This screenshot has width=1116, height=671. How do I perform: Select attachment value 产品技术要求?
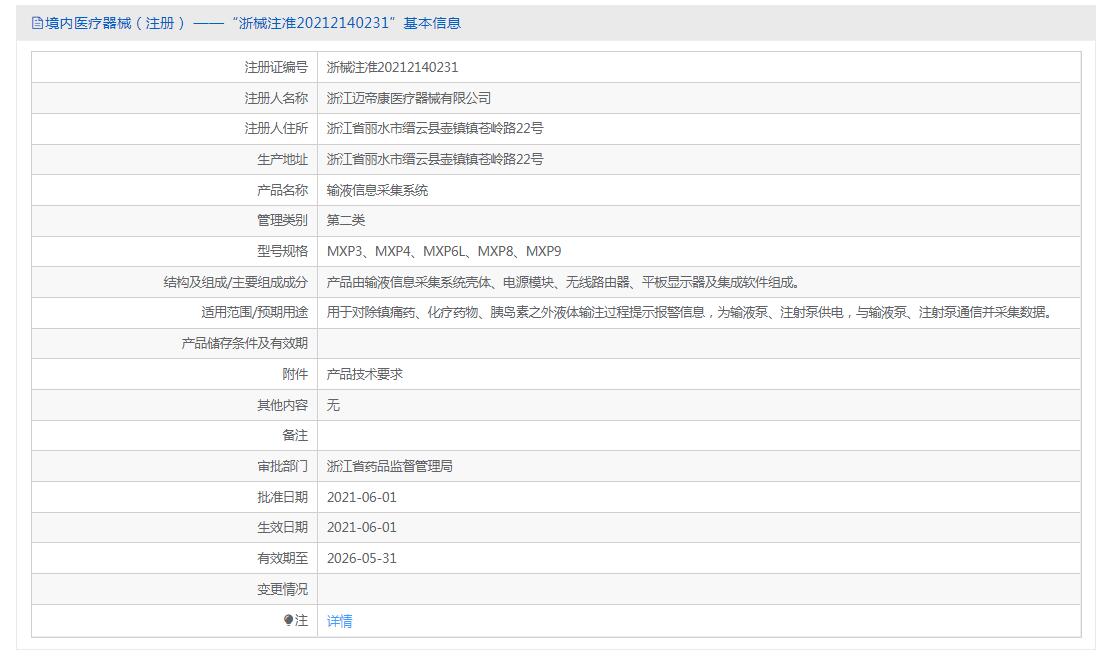[364, 374]
